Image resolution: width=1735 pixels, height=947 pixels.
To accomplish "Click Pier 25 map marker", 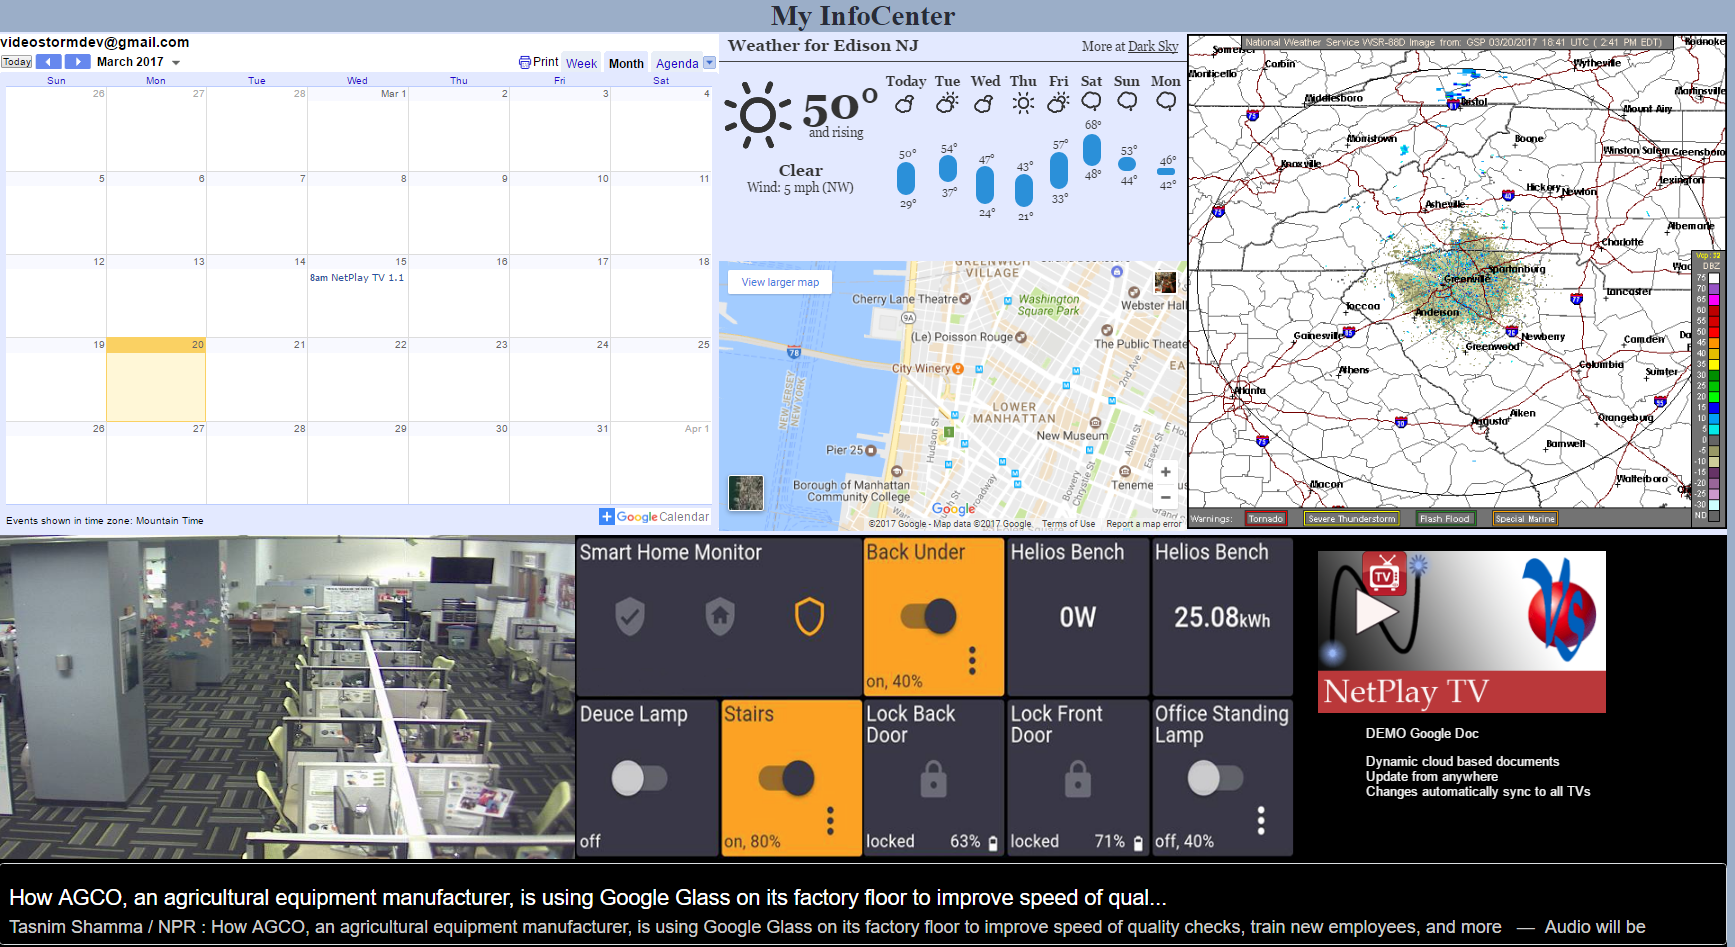I will (x=871, y=451).
